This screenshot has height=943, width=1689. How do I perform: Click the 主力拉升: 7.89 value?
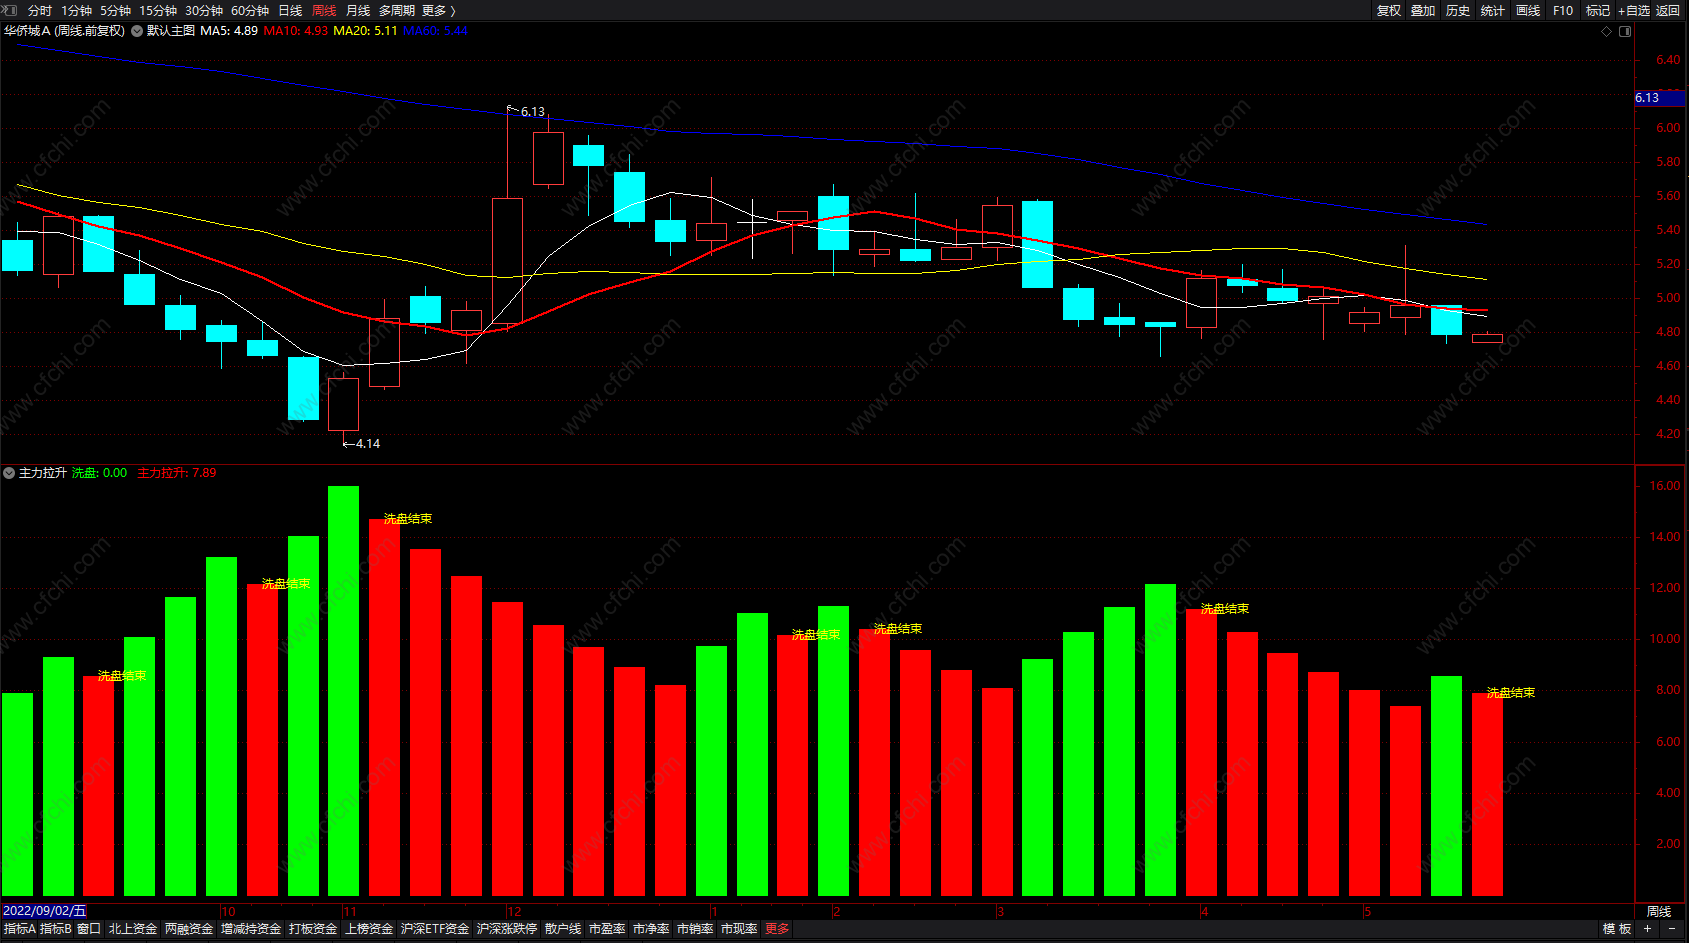click(x=176, y=473)
